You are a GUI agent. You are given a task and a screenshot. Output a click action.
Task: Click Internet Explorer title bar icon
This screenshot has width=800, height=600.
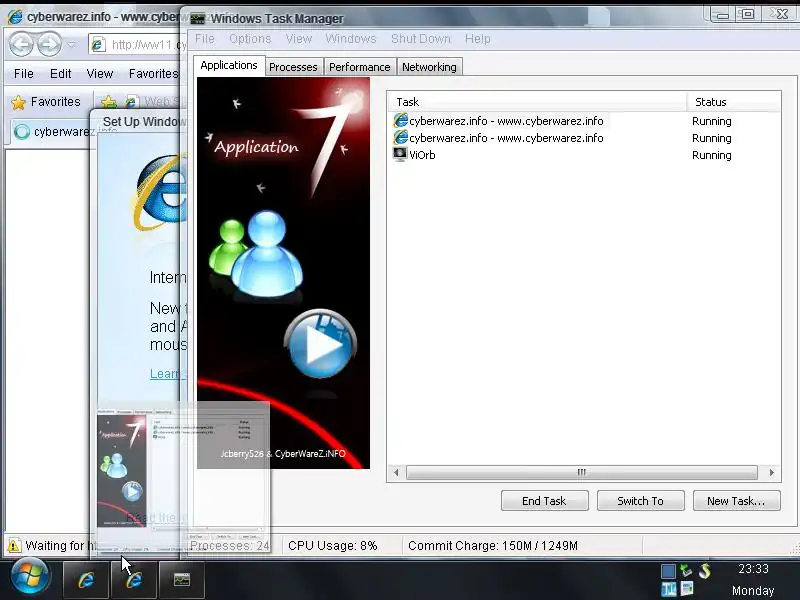(x=15, y=17)
